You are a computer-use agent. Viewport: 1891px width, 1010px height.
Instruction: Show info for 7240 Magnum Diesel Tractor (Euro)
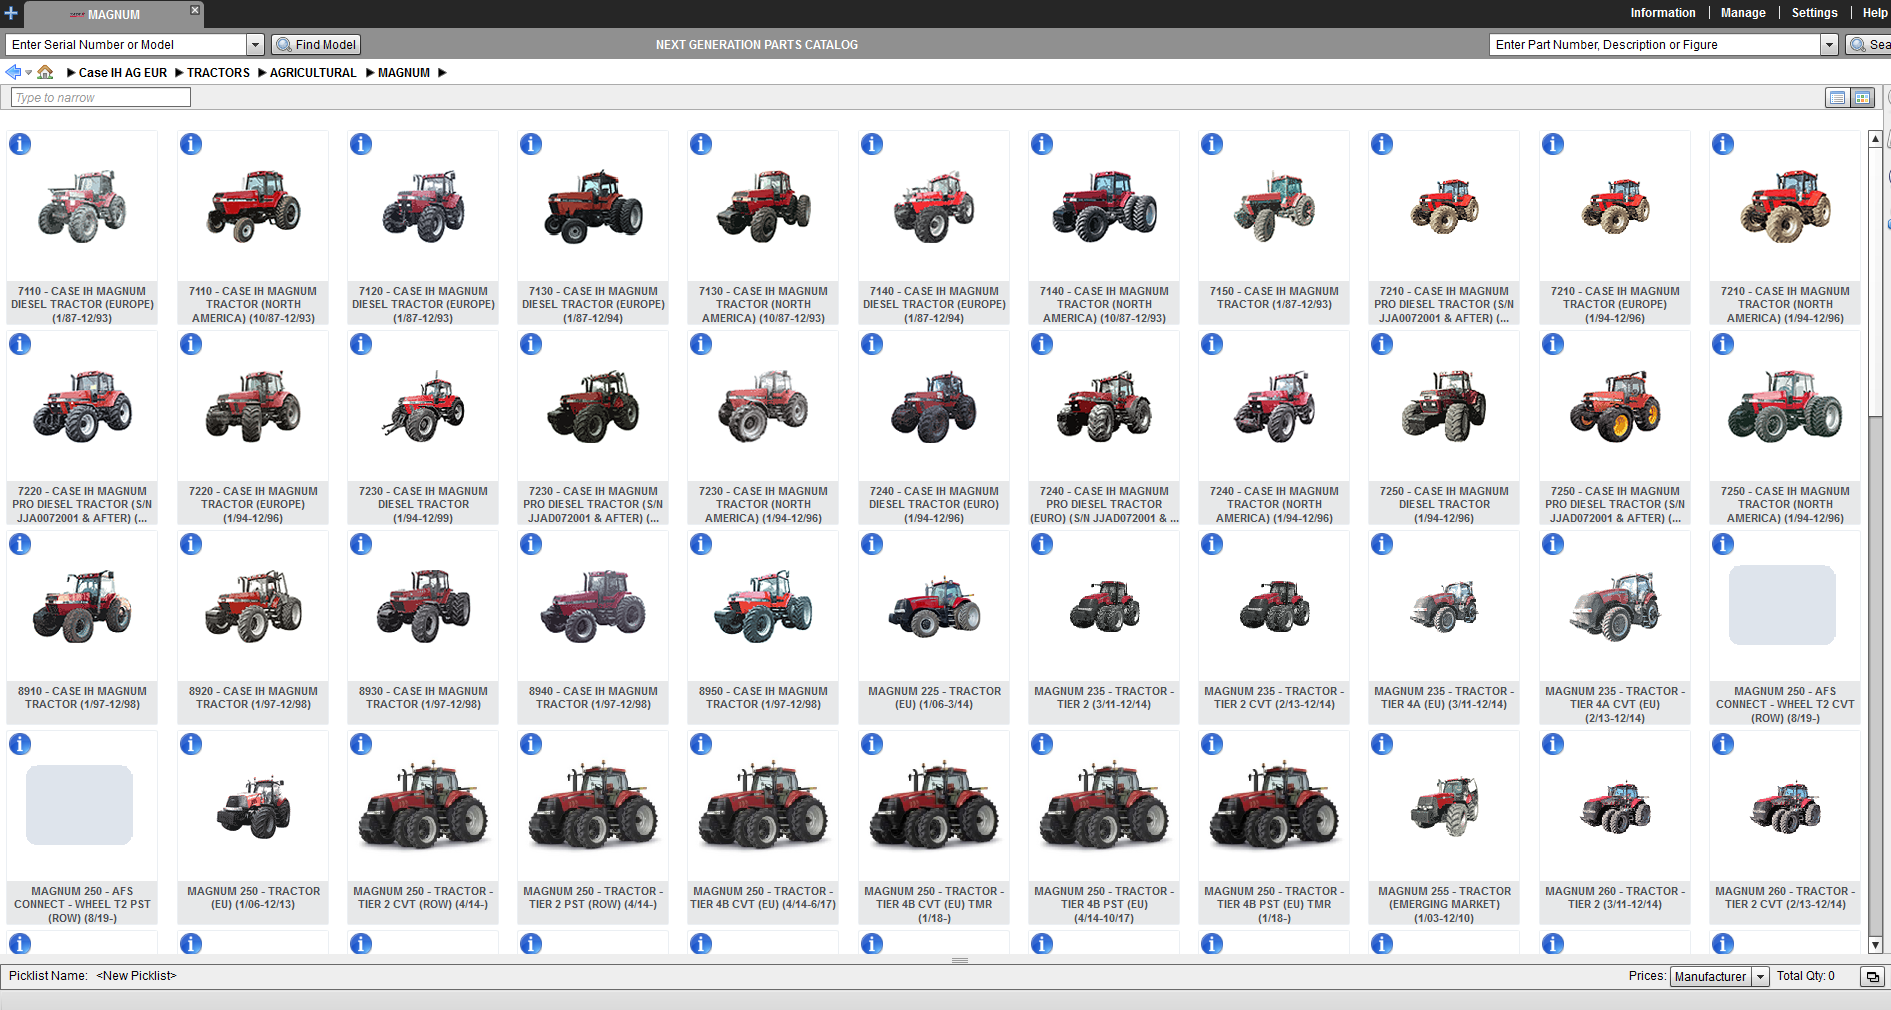coord(872,344)
